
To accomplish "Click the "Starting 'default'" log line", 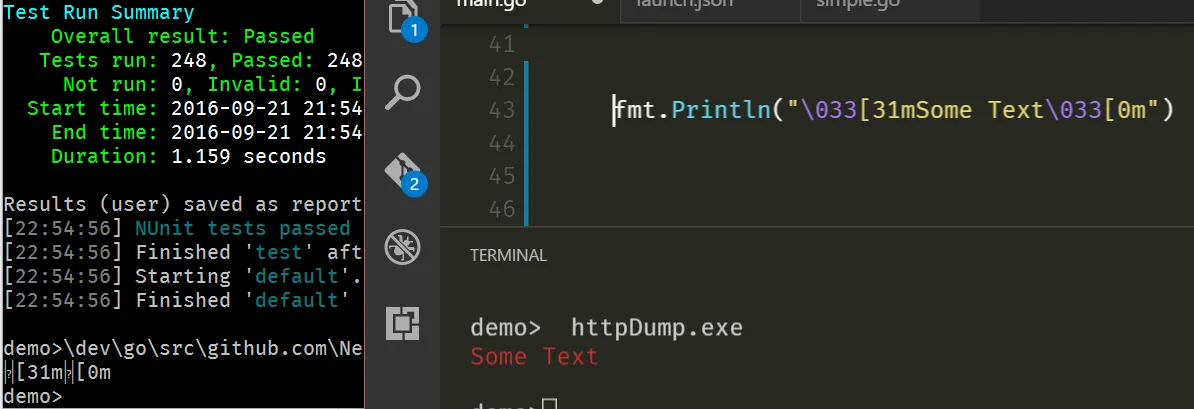I will (183, 276).
